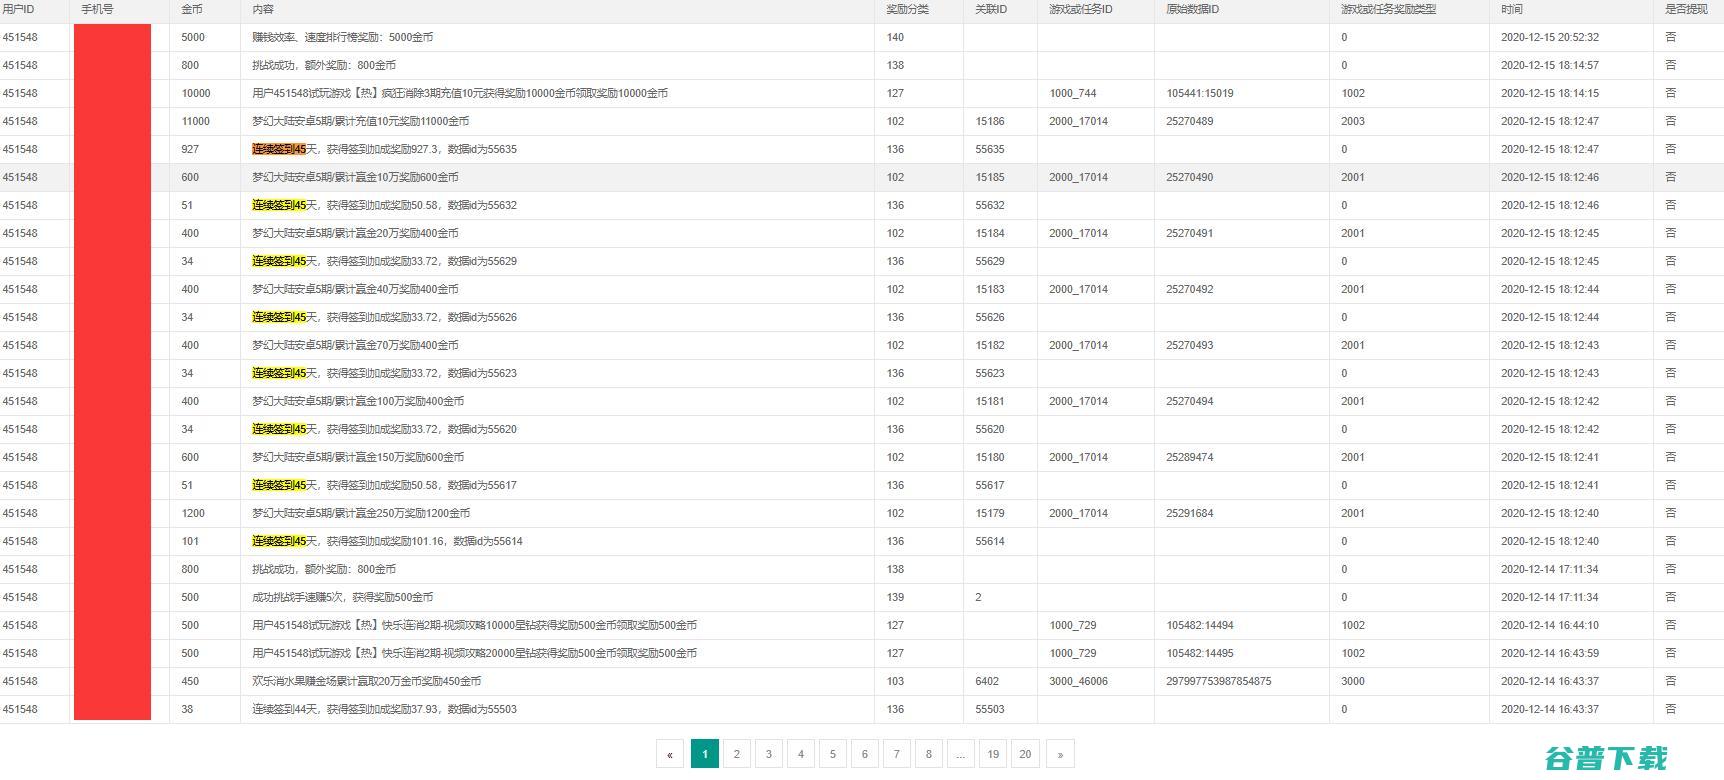The width and height of the screenshot is (1724, 780).
Task: Click the 疯狂消除3期 trial game content cell
Action: pyautogui.click(x=460, y=93)
